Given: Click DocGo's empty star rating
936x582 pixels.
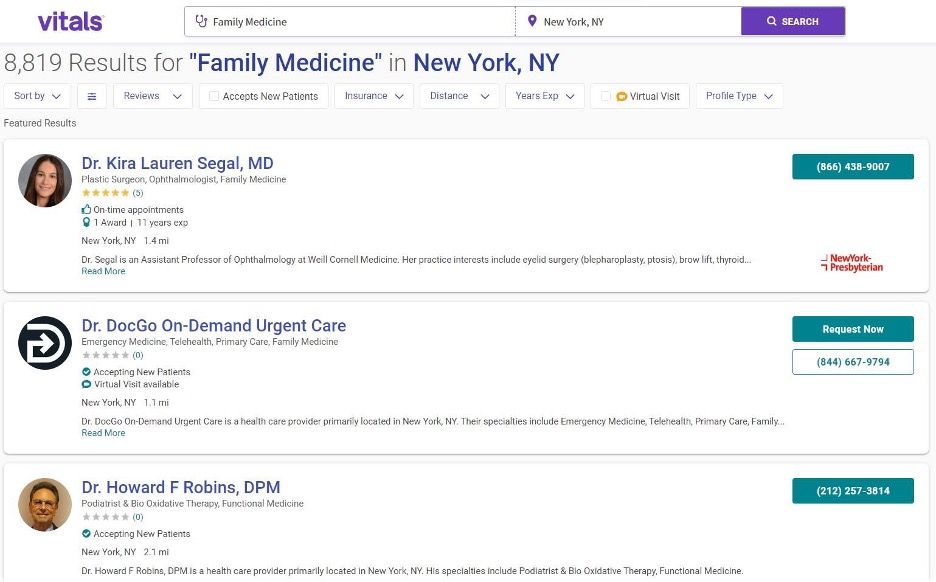Looking at the screenshot, I should pos(106,355).
